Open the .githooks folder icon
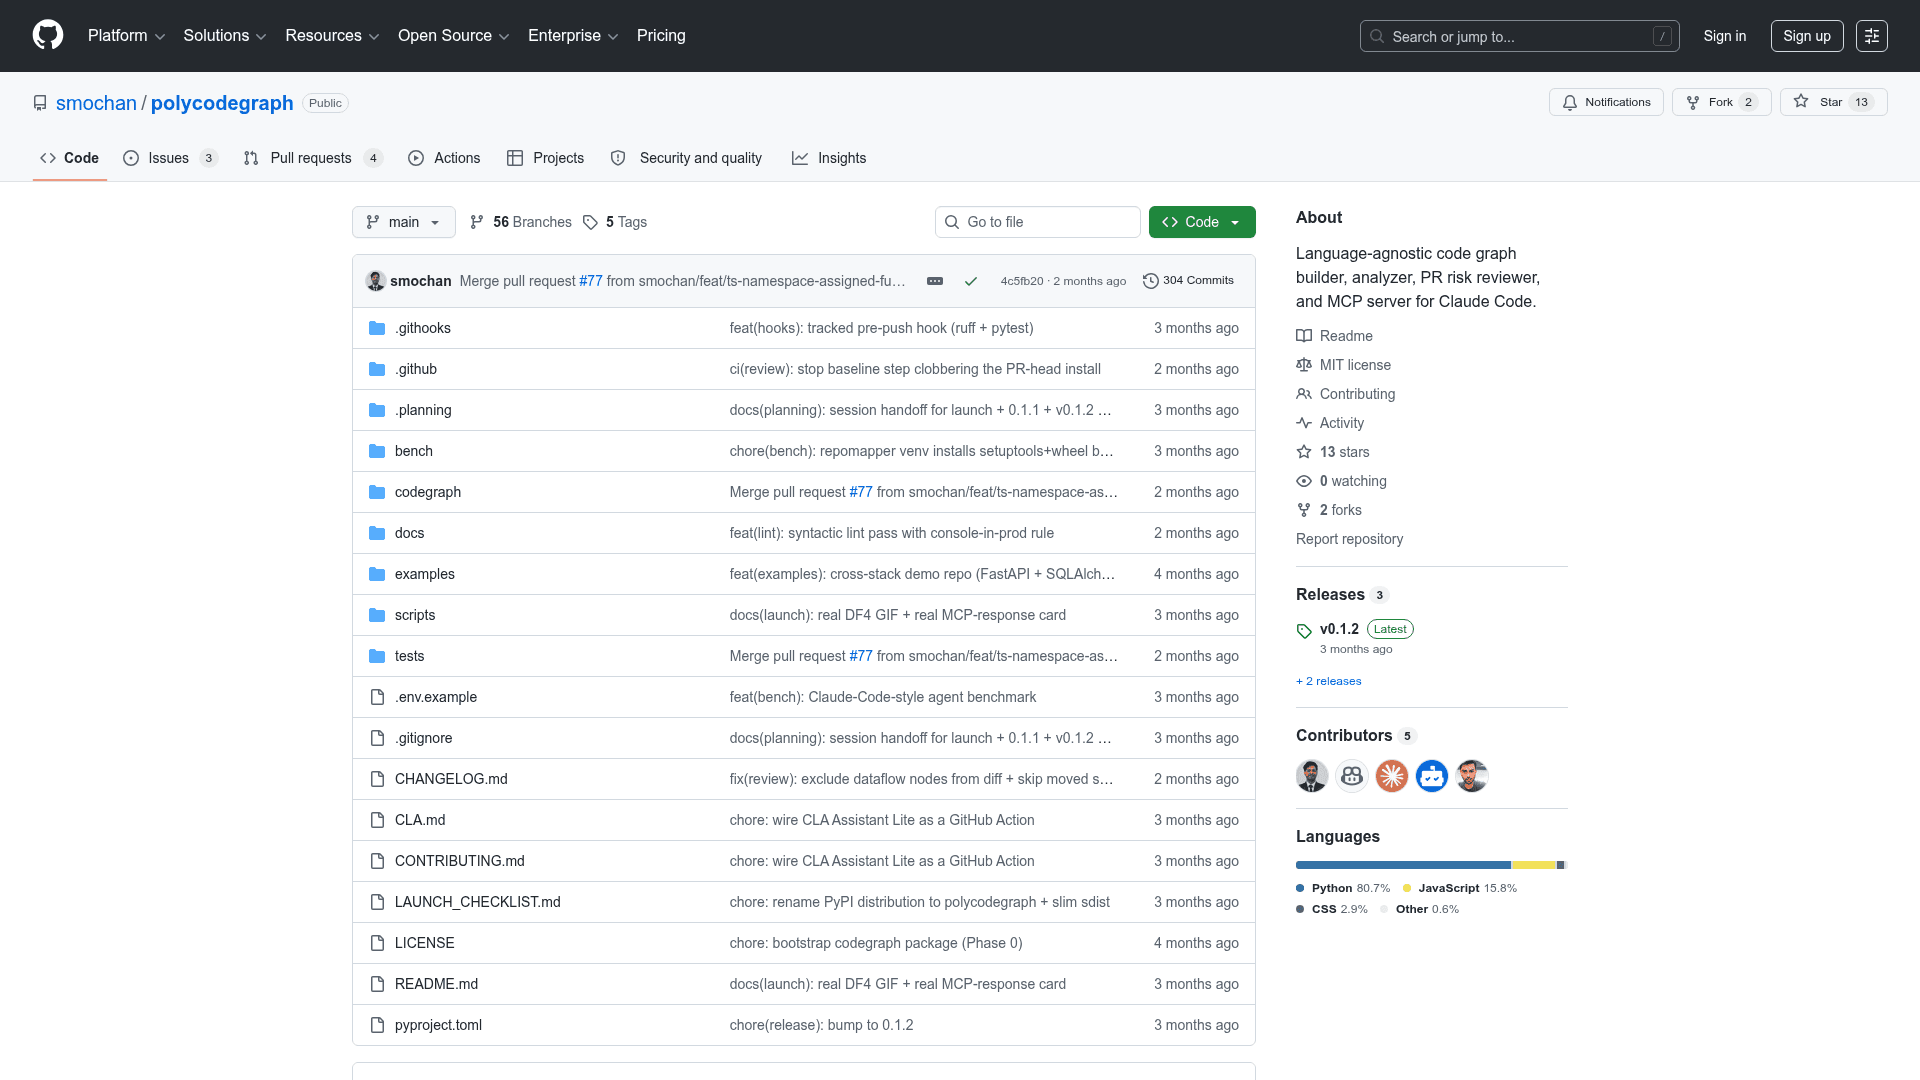1920x1080 pixels. 377,328
